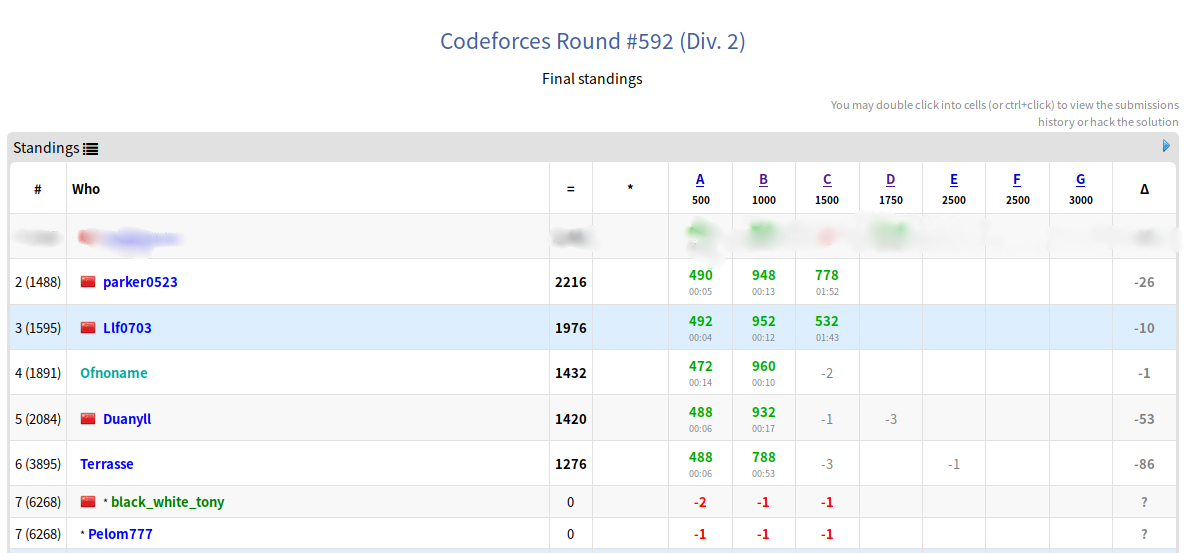Screen dimensions: 1188x553
Task: Open Ofnoname profile
Action: (x=114, y=373)
